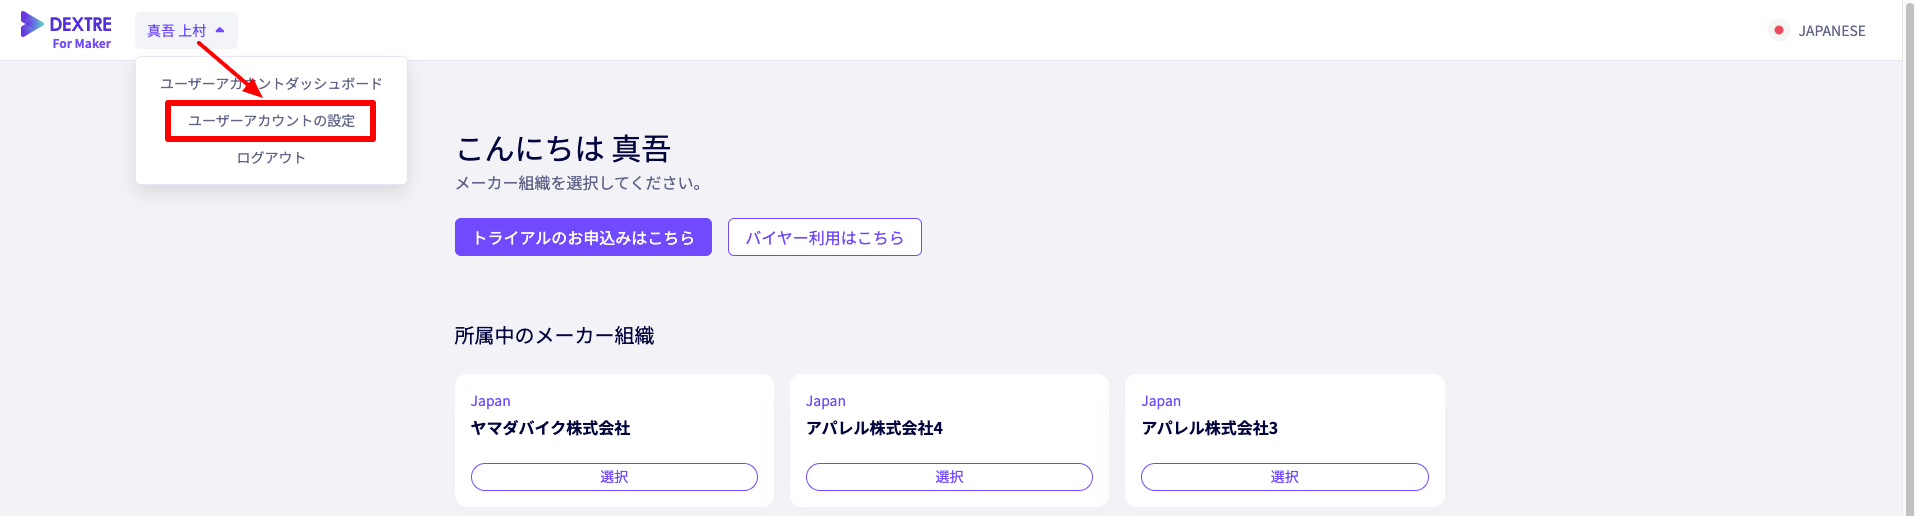The height and width of the screenshot is (516, 1916).
Task: Click Japan label on アパレル株式会社4 card
Action: click(x=825, y=401)
